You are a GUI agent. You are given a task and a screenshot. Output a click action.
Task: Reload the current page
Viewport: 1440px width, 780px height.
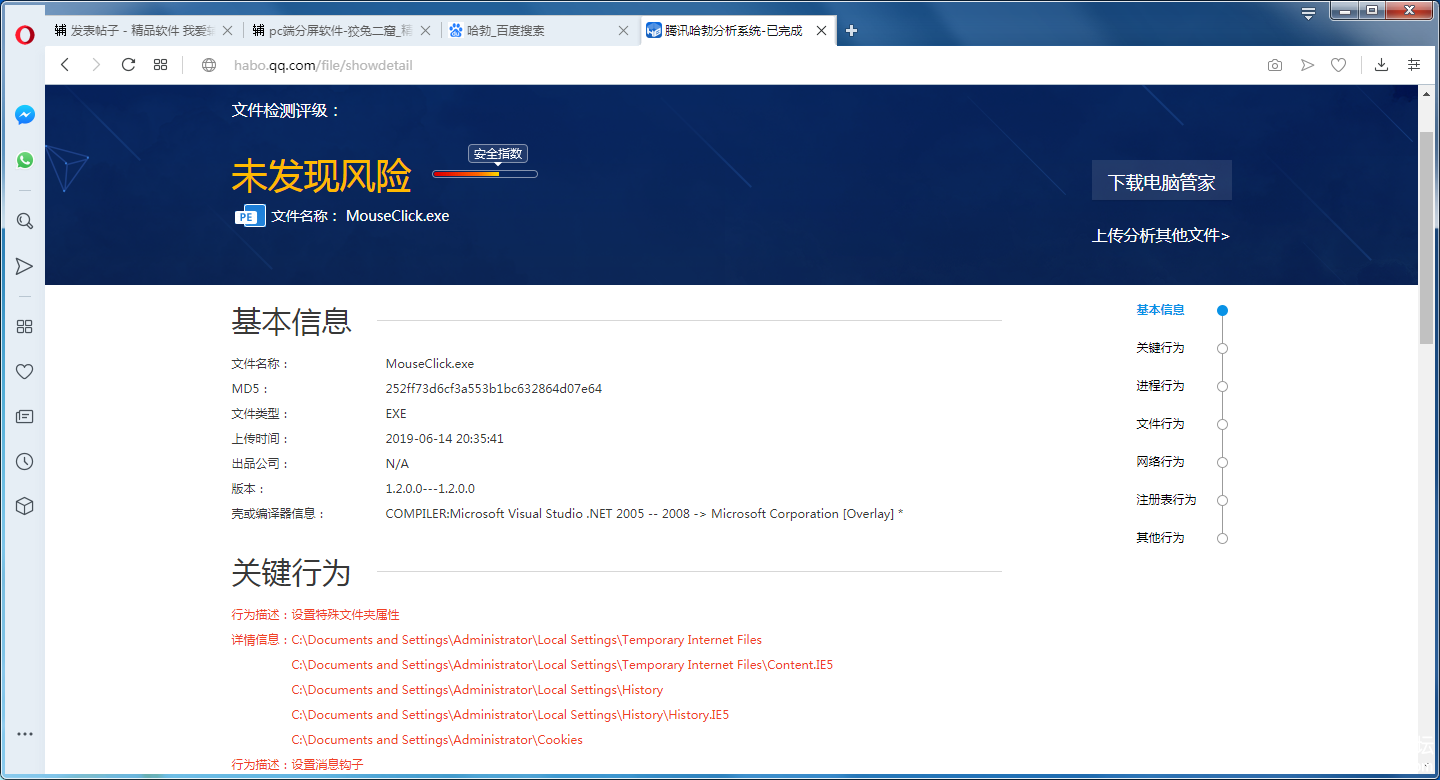[128, 65]
